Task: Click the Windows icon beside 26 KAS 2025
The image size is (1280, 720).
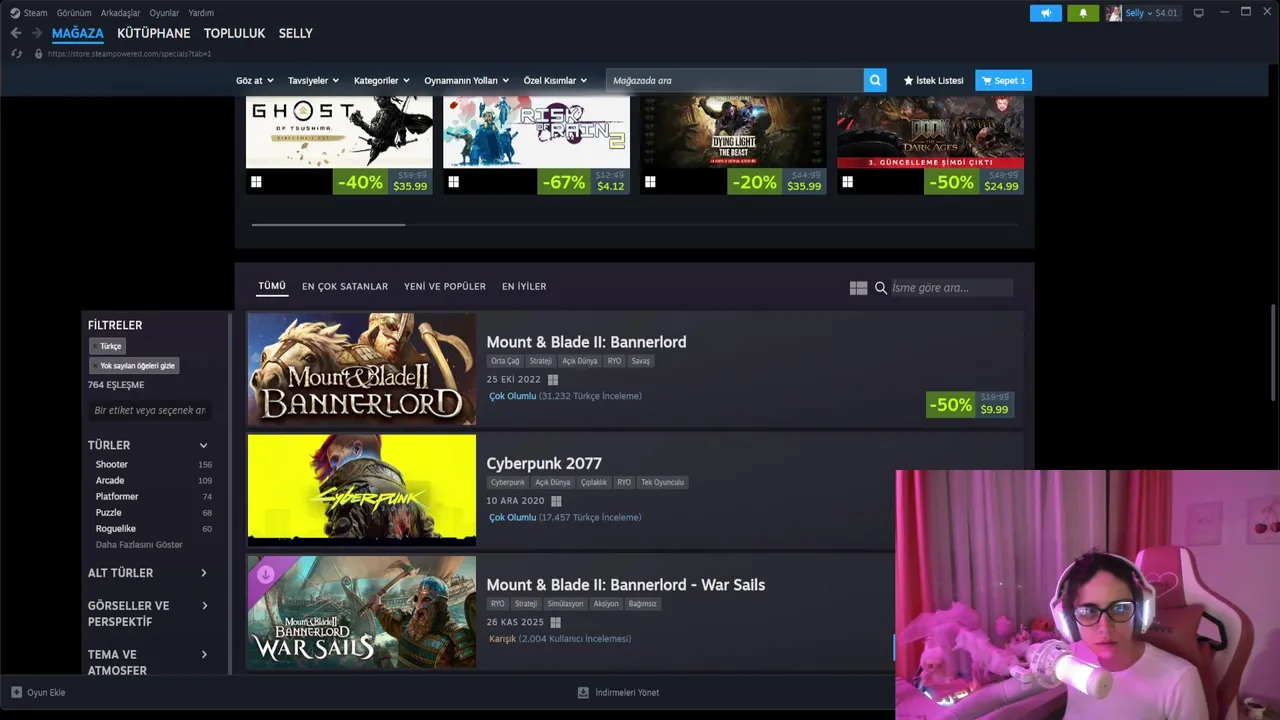Action: (555, 622)
